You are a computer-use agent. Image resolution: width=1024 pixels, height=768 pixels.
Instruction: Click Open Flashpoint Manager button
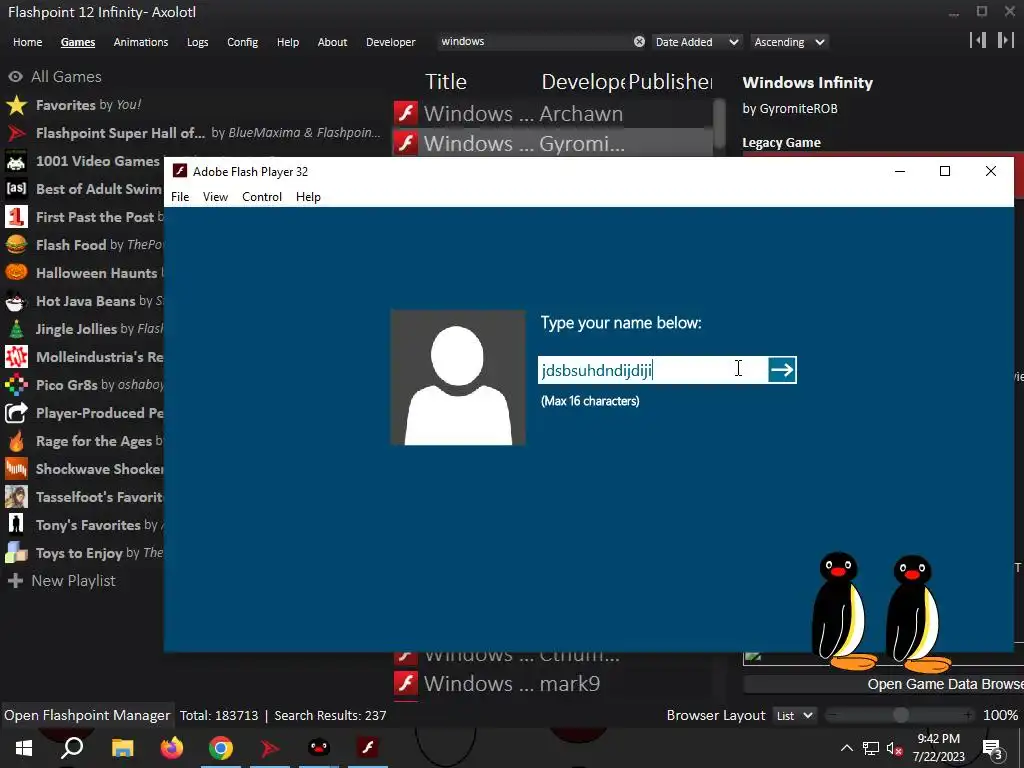(87, 715)
